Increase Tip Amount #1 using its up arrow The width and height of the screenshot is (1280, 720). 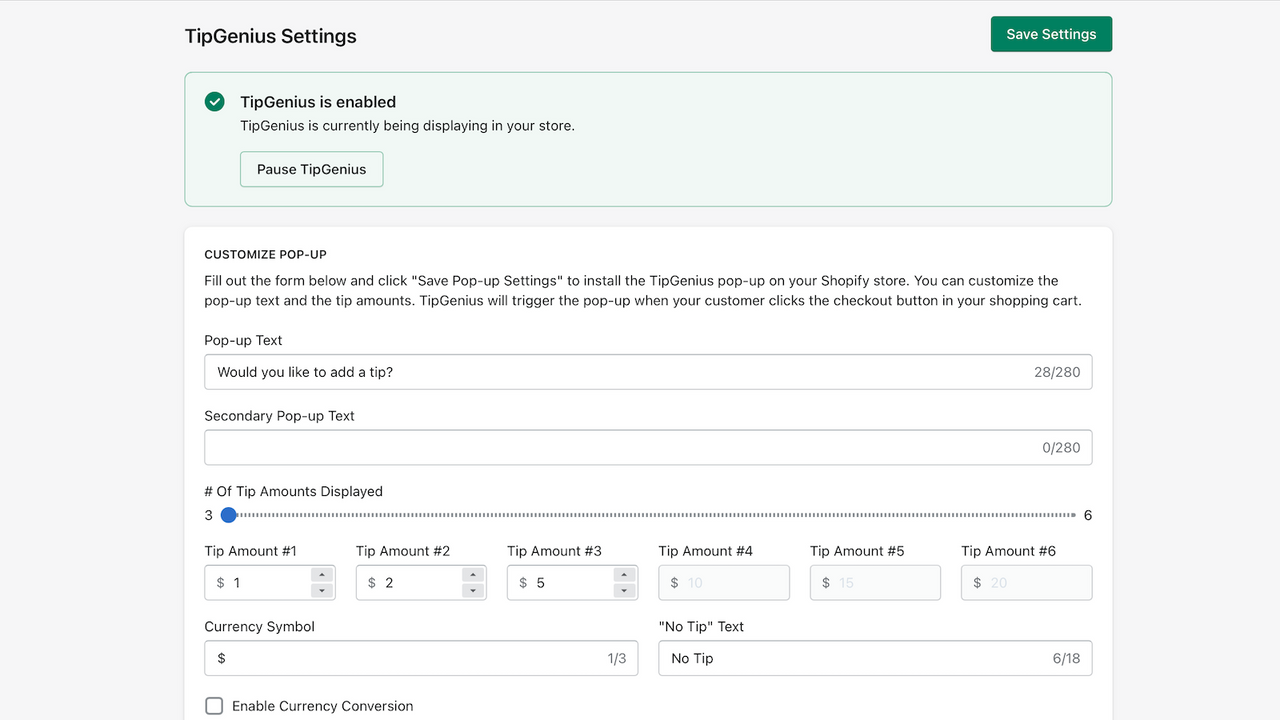(x=322, y=576)
